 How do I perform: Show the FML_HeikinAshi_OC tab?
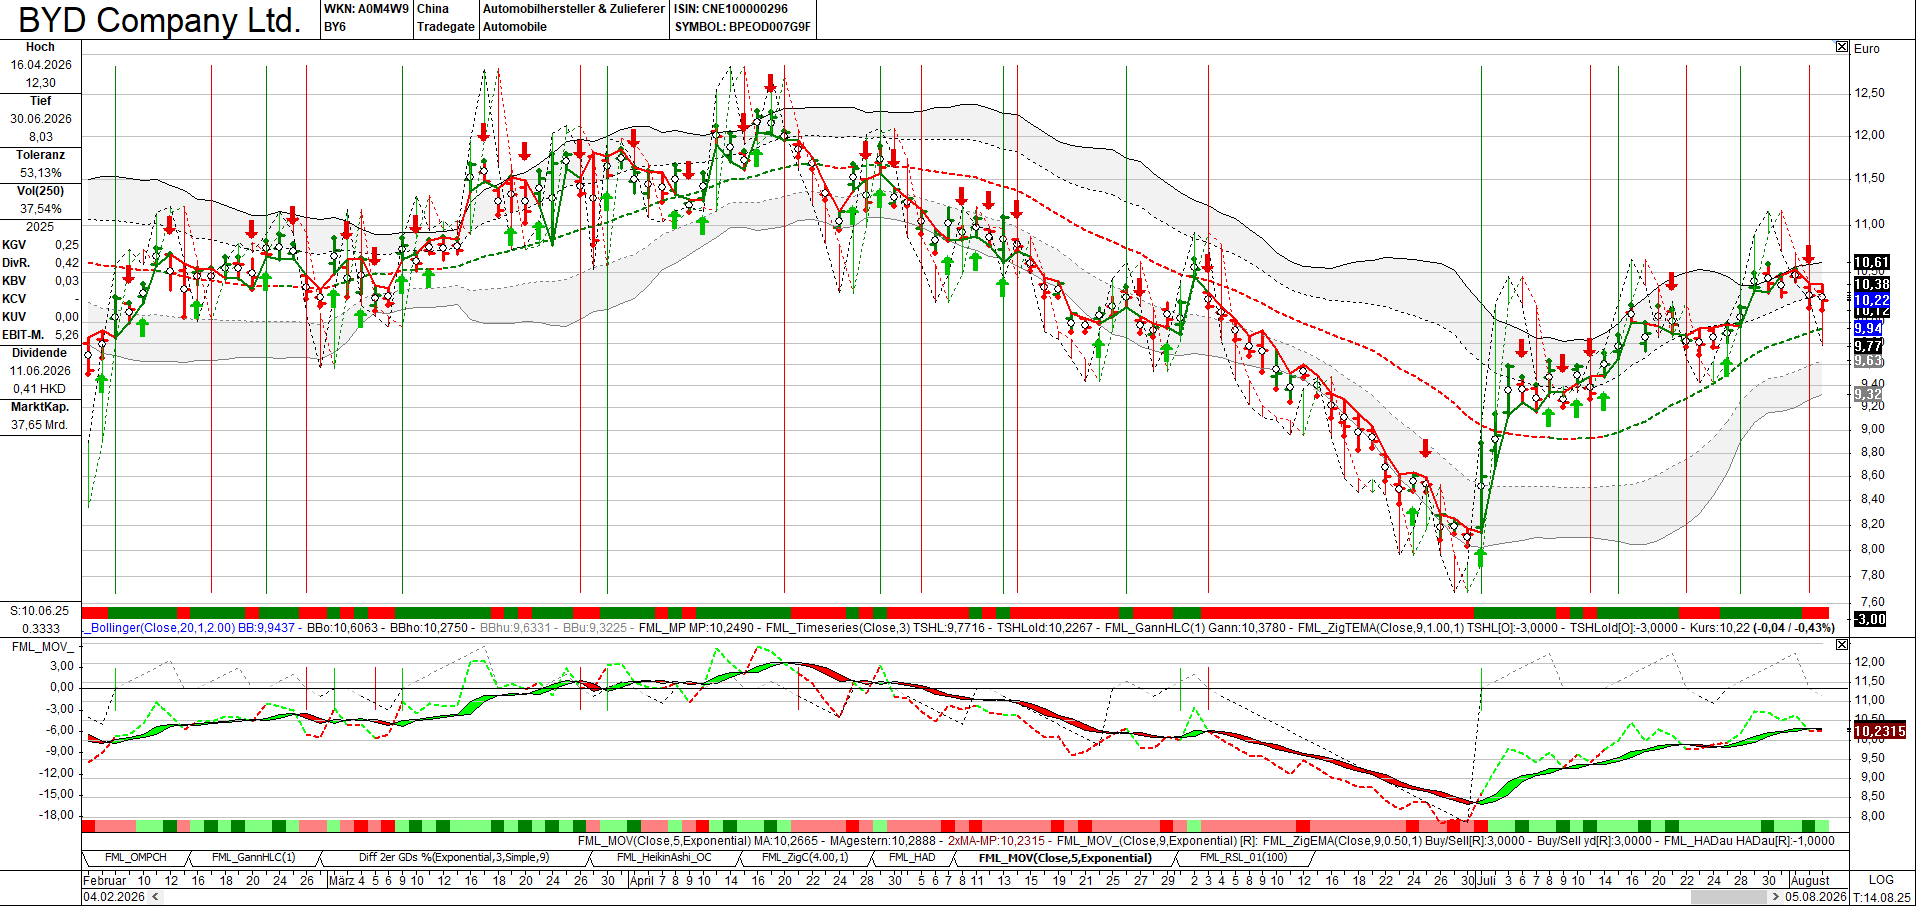tap(664, 858)
